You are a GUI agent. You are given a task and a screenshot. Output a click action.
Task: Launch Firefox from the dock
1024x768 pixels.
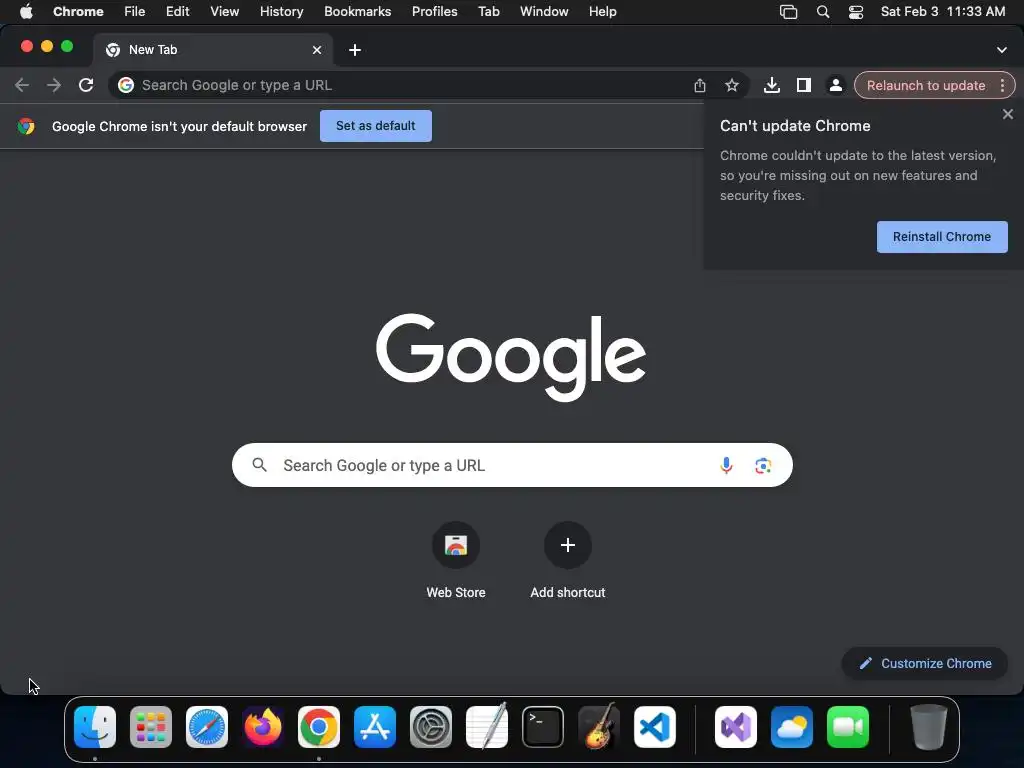pos(263,727)
